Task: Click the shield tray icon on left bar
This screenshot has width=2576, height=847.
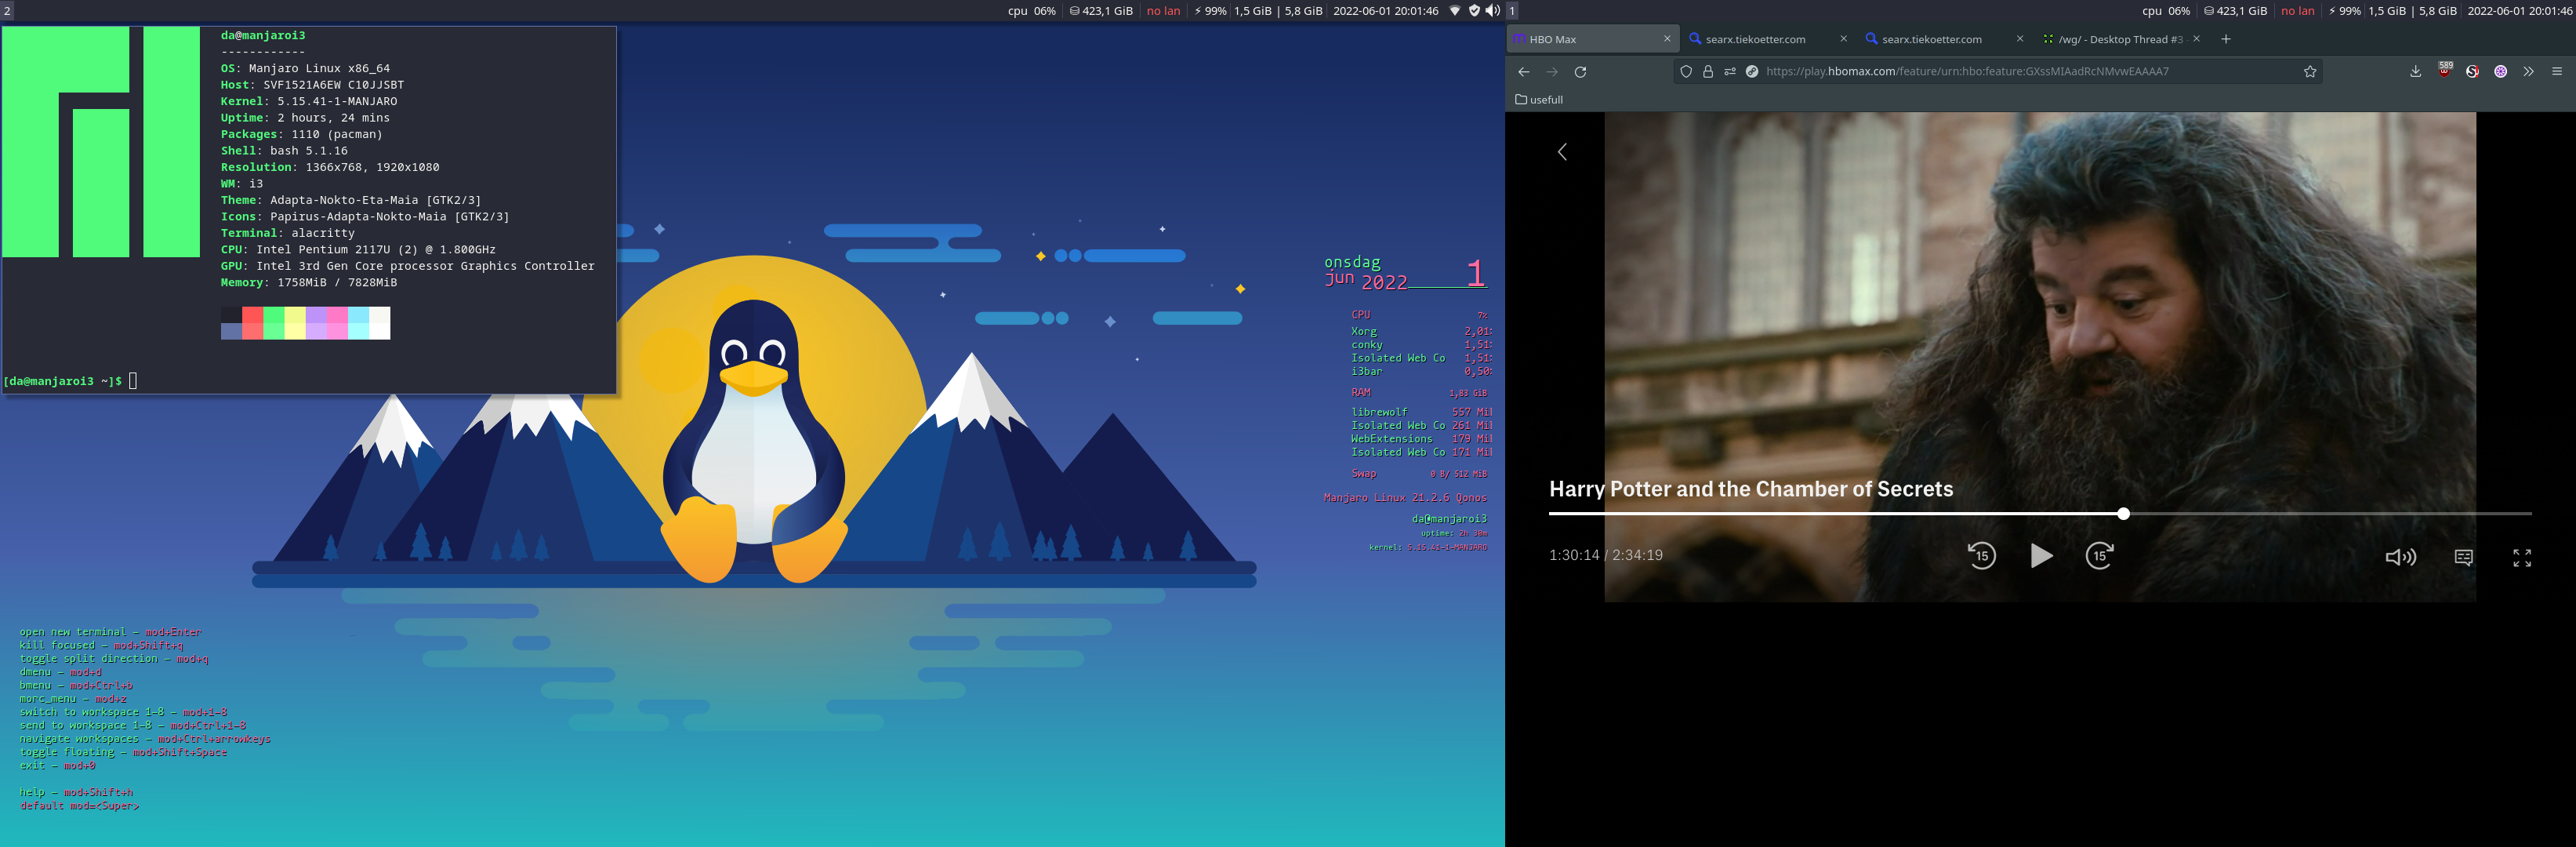Action: pyautogui.click(x=1474, y=11)
